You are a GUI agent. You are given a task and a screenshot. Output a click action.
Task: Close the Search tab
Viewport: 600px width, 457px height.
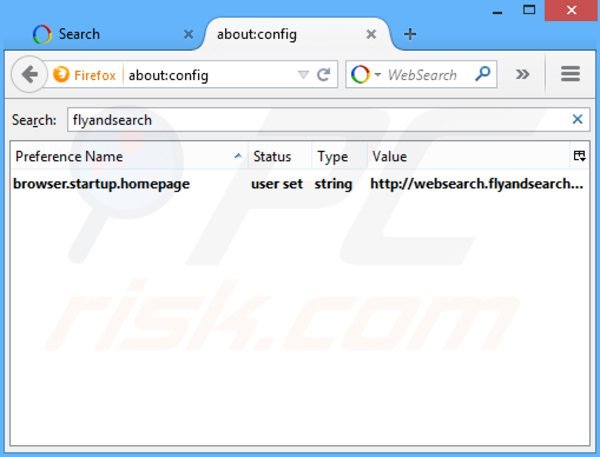tap(187, 34)
